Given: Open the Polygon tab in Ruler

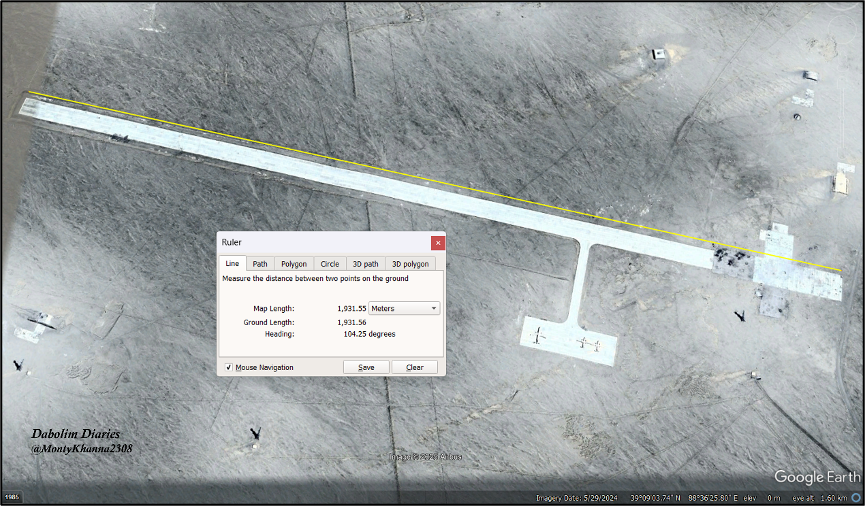Looking at the screenshot, I should pos(293,264).
